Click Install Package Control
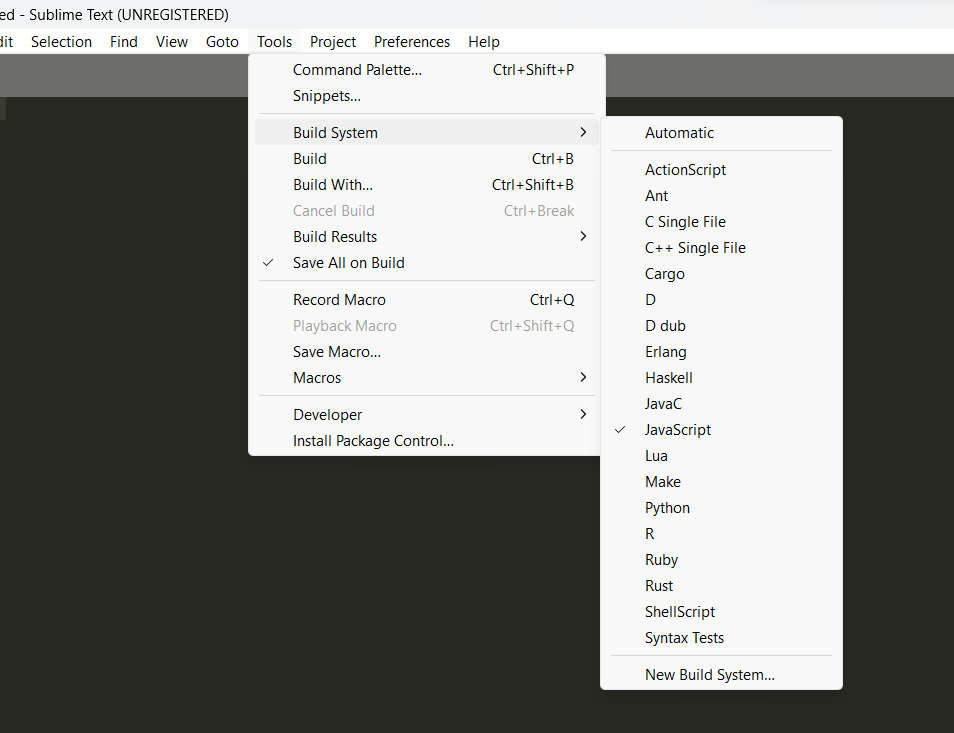This screenshot has height=733, width=954. tap(427, 441)
